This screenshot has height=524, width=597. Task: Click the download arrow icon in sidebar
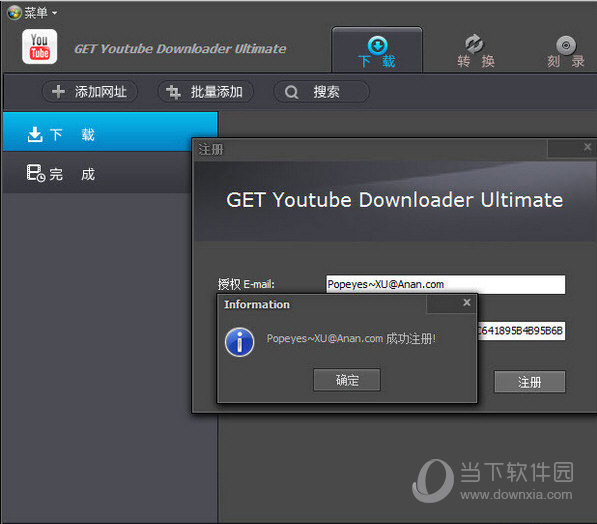(35, 134)
